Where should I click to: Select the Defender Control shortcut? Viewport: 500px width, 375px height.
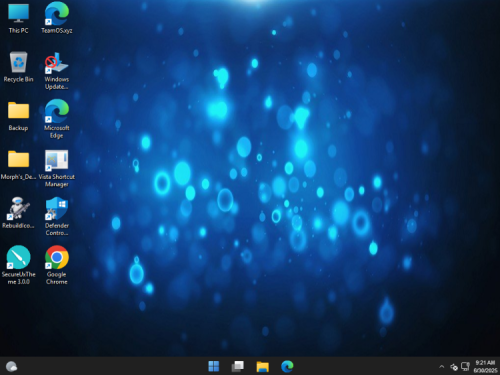[x=57, y=216]
